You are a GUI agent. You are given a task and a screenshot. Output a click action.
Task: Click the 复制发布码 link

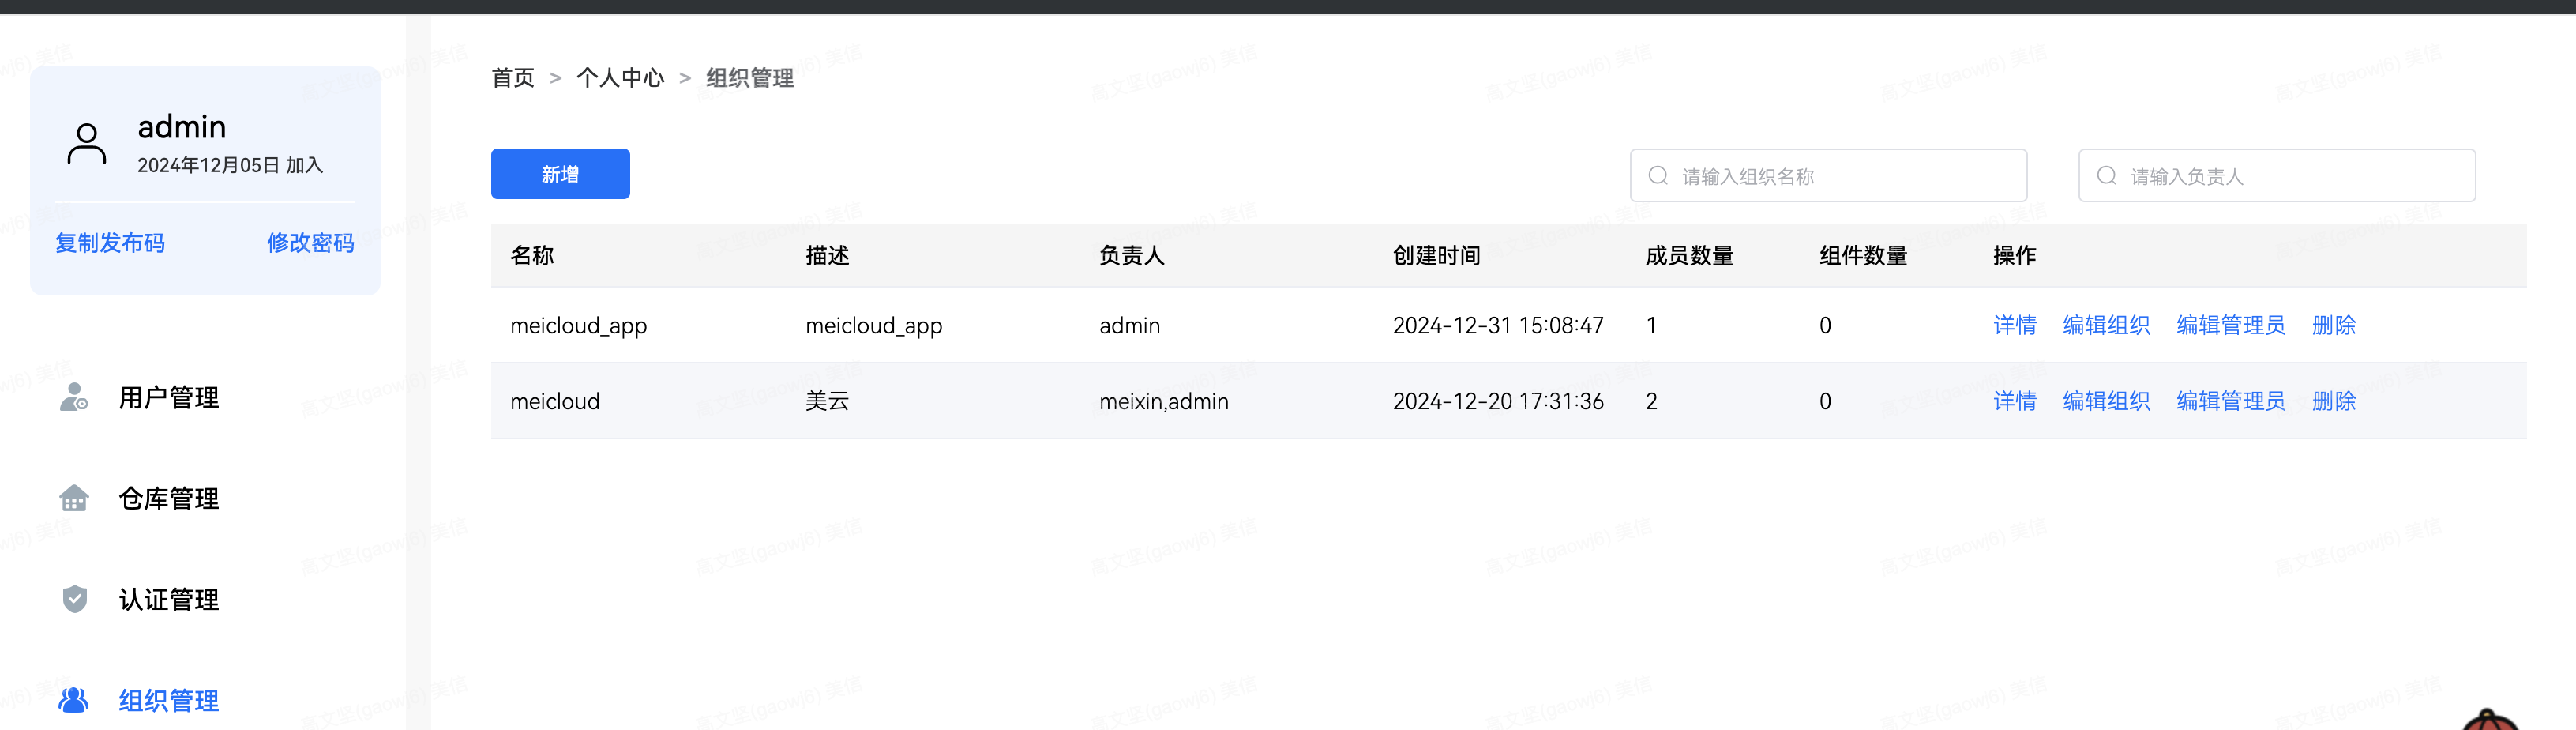[110, 243]
